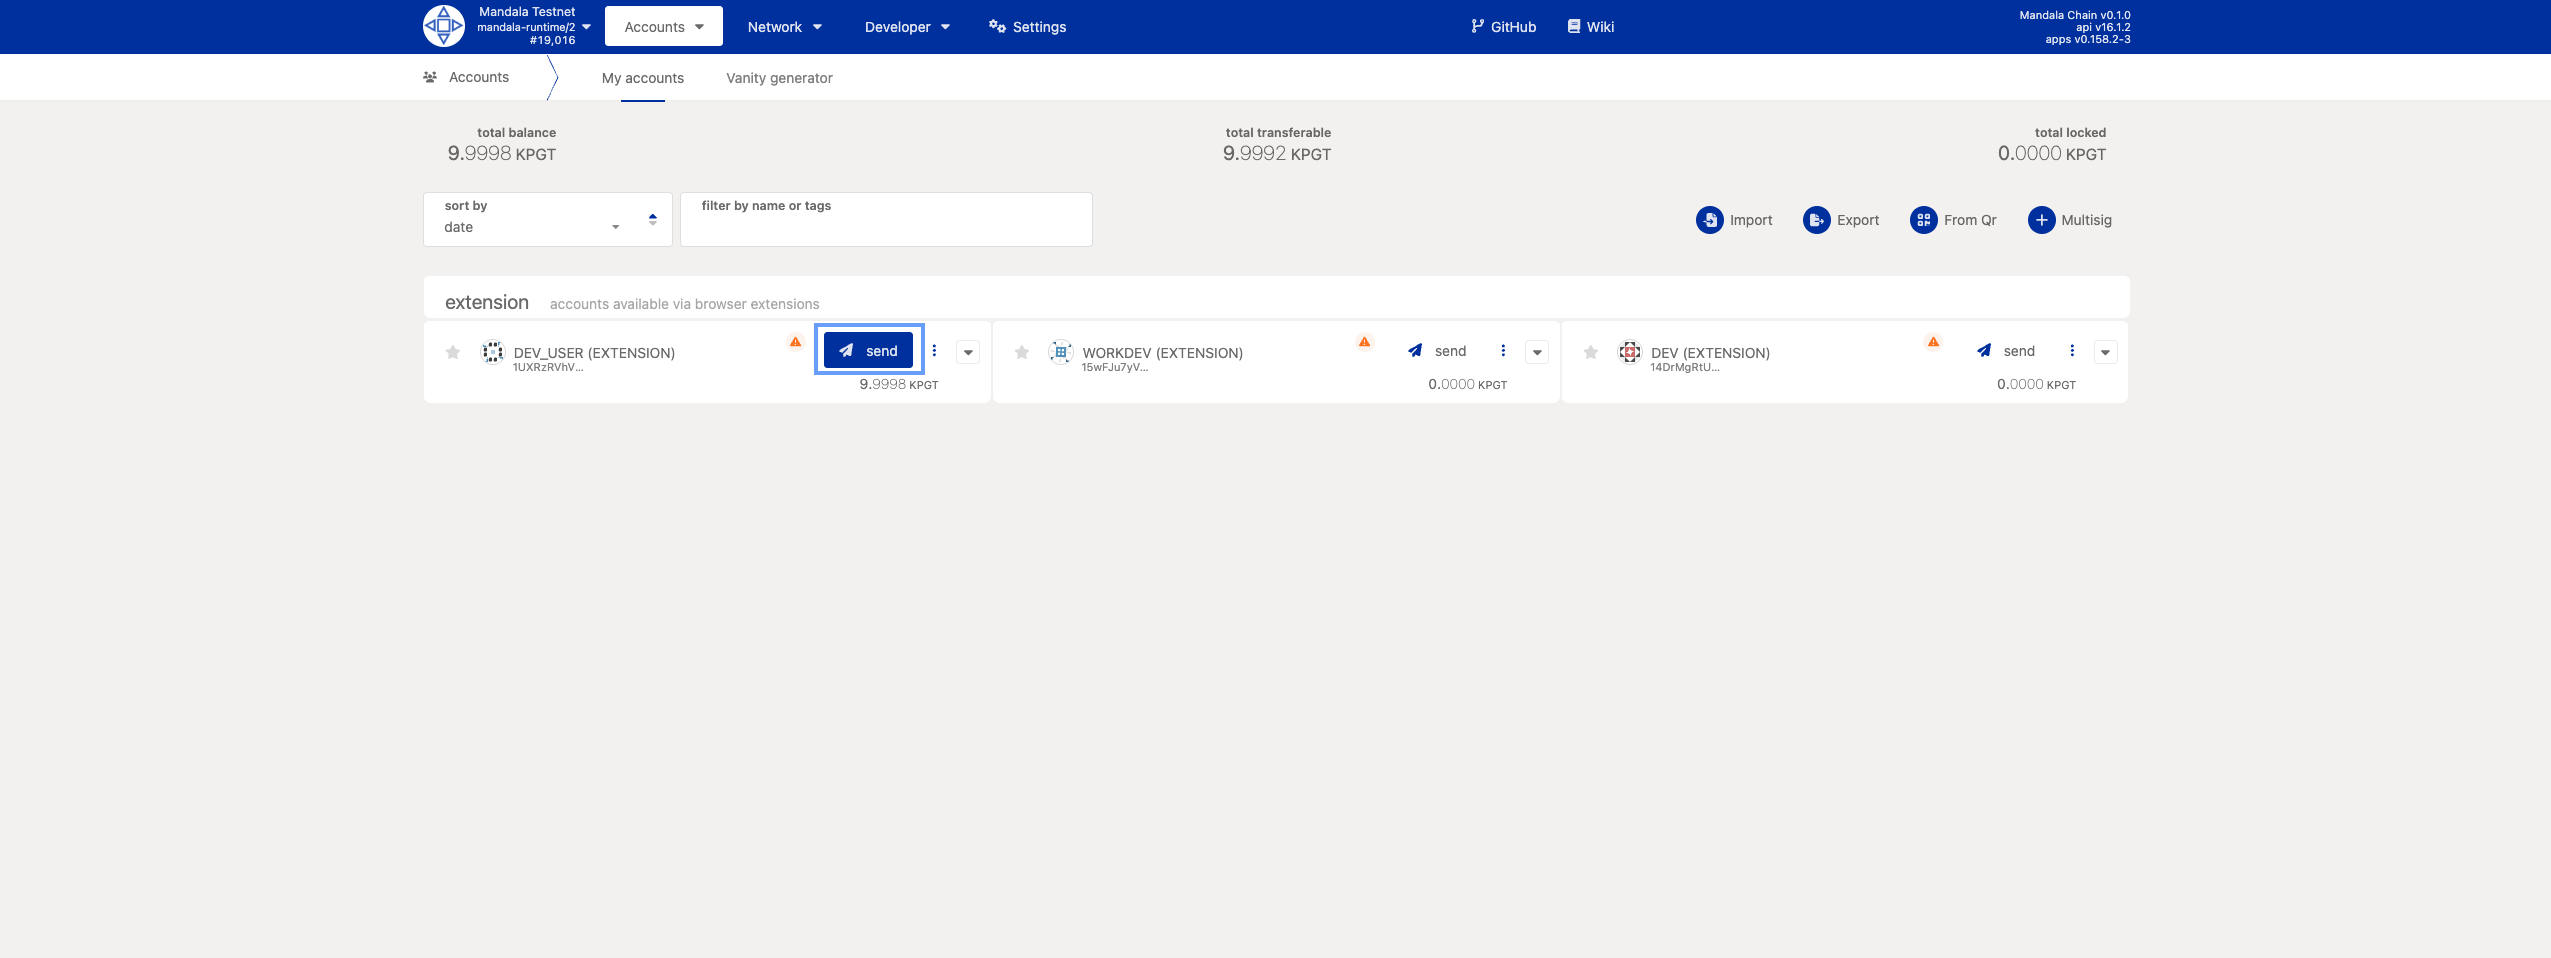Open the Accounts menu
Screen dimensions: 2551x958
click(x=664, y=27)
